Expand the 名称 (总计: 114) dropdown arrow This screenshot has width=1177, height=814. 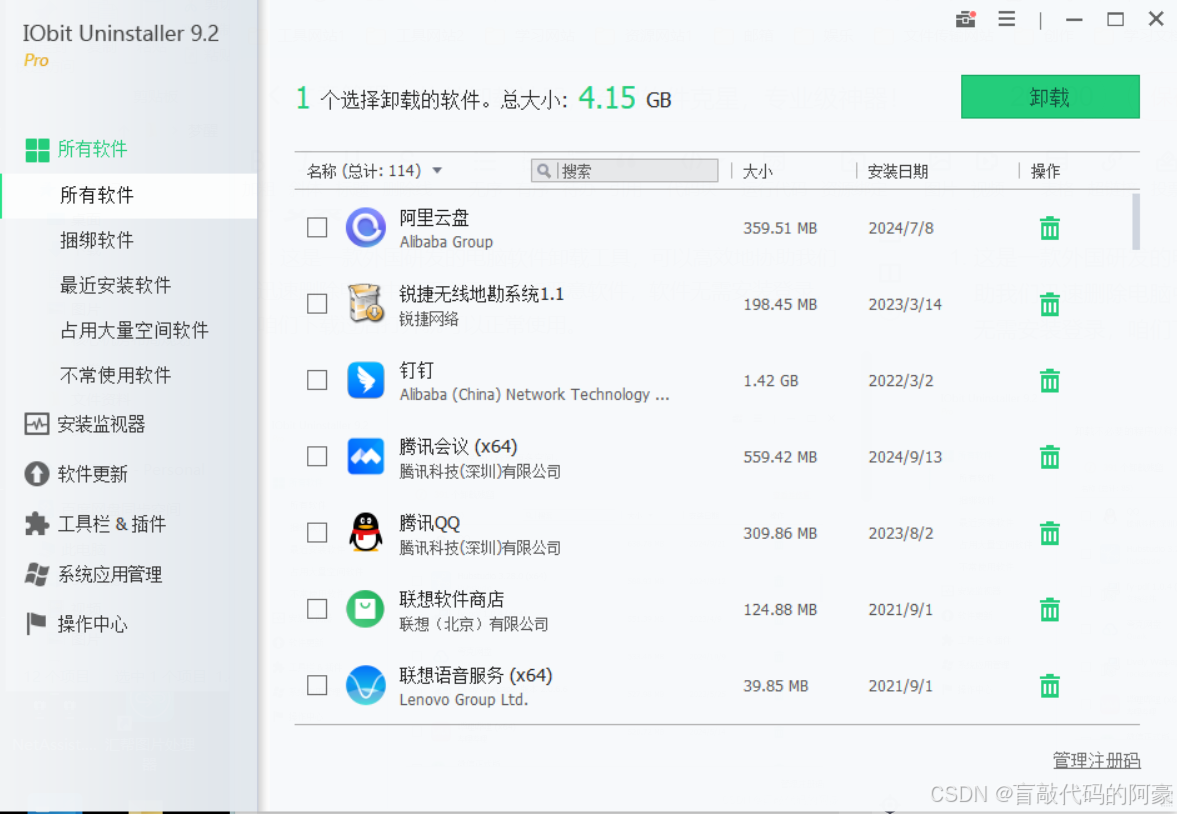click(x=437, y=171)
